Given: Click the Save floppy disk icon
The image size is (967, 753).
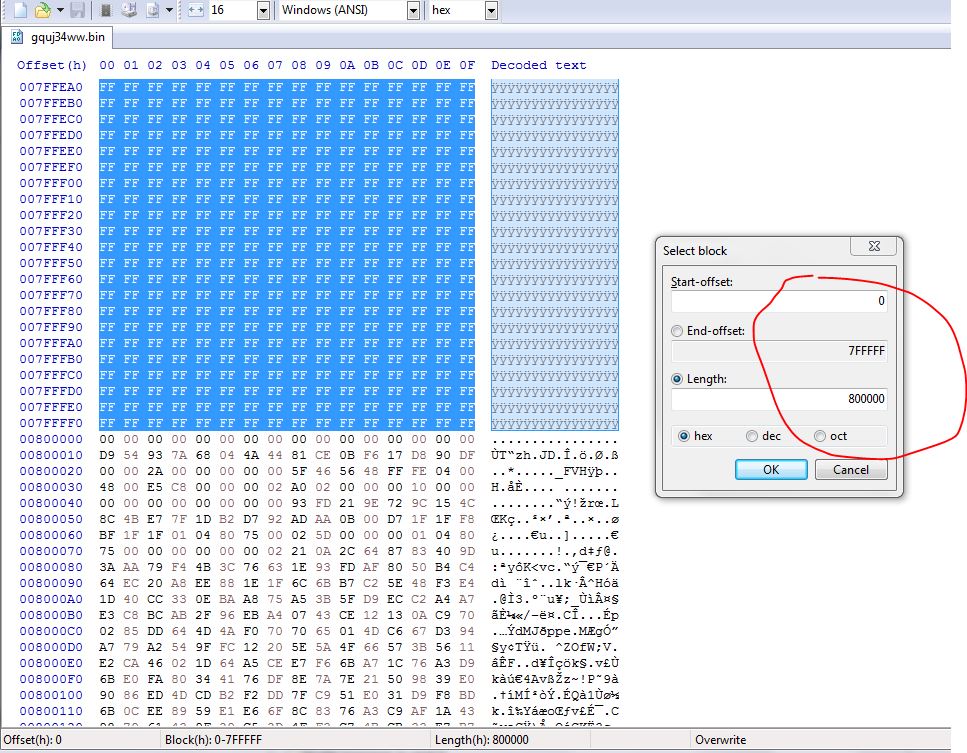Looking at the screenshot, I should [x=77, y=10].
